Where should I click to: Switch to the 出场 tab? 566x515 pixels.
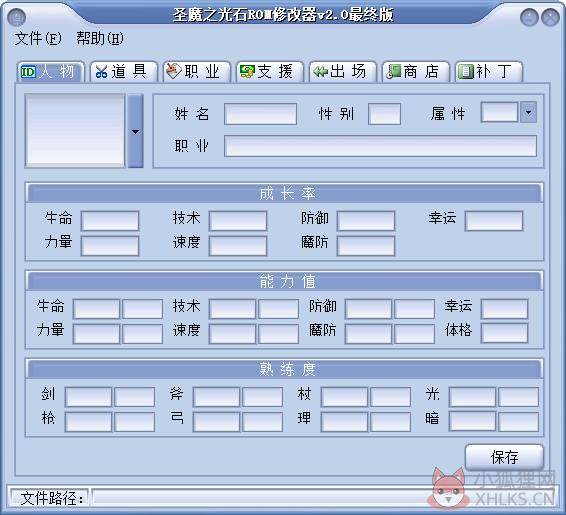pos(343,71)
